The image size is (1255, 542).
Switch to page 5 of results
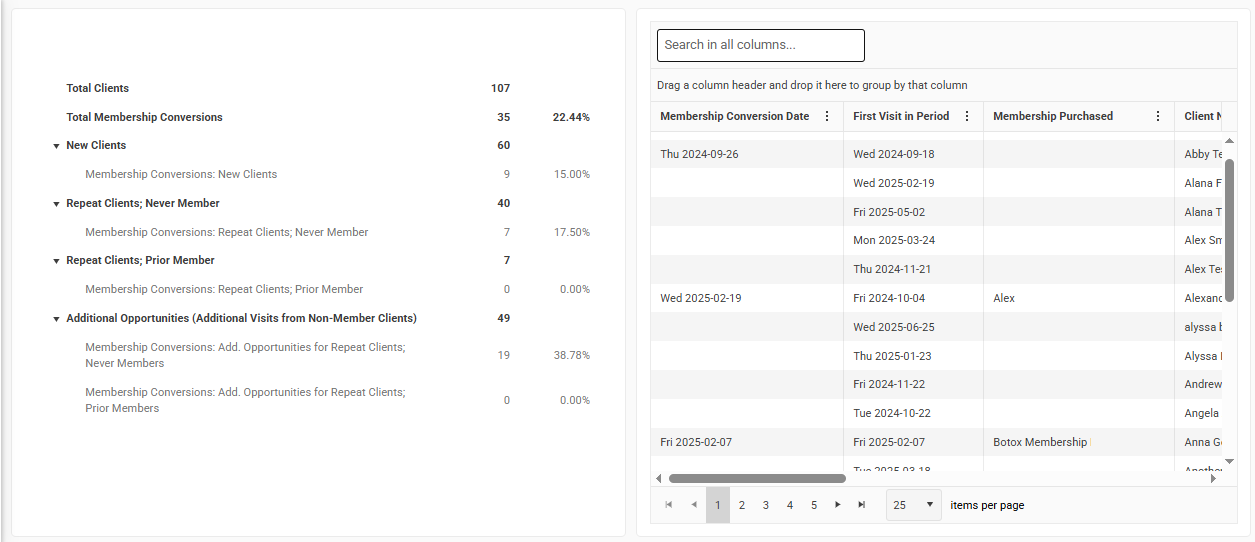tap(814, 505)
